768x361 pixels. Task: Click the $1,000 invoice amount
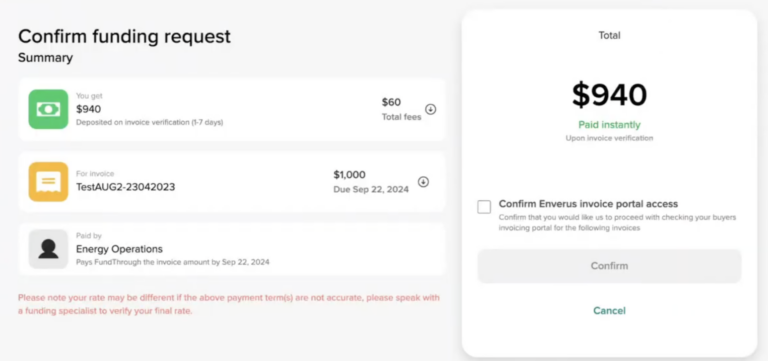click(x=350, y=175)
